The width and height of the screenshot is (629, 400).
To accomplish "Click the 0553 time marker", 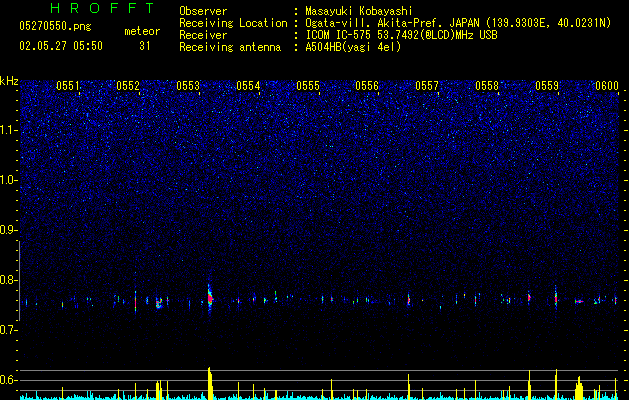I will 188,86.
